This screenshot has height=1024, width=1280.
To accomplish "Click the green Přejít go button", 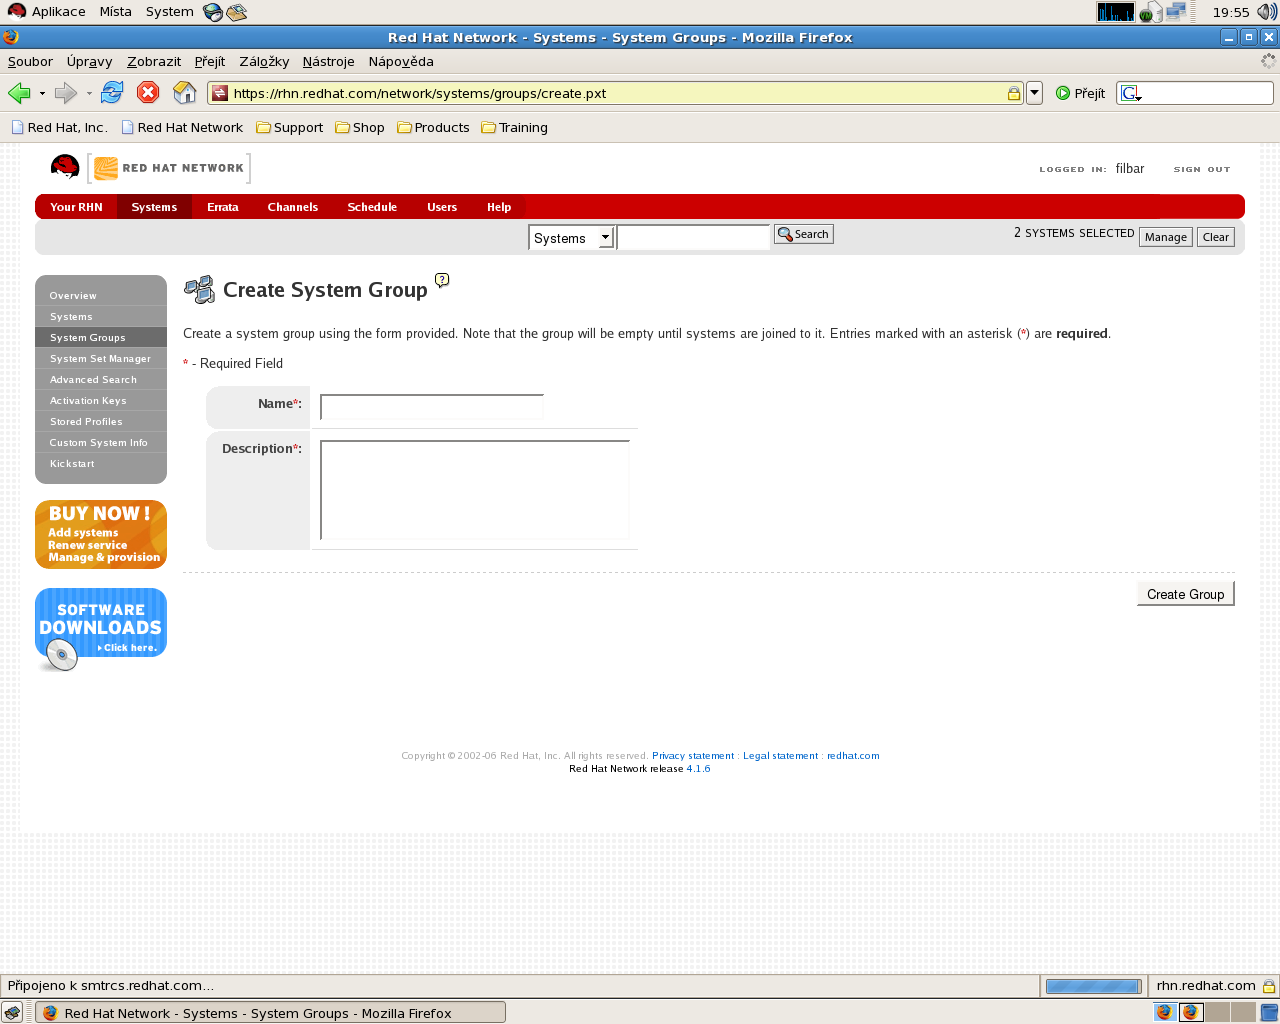I will [1081, 93].
